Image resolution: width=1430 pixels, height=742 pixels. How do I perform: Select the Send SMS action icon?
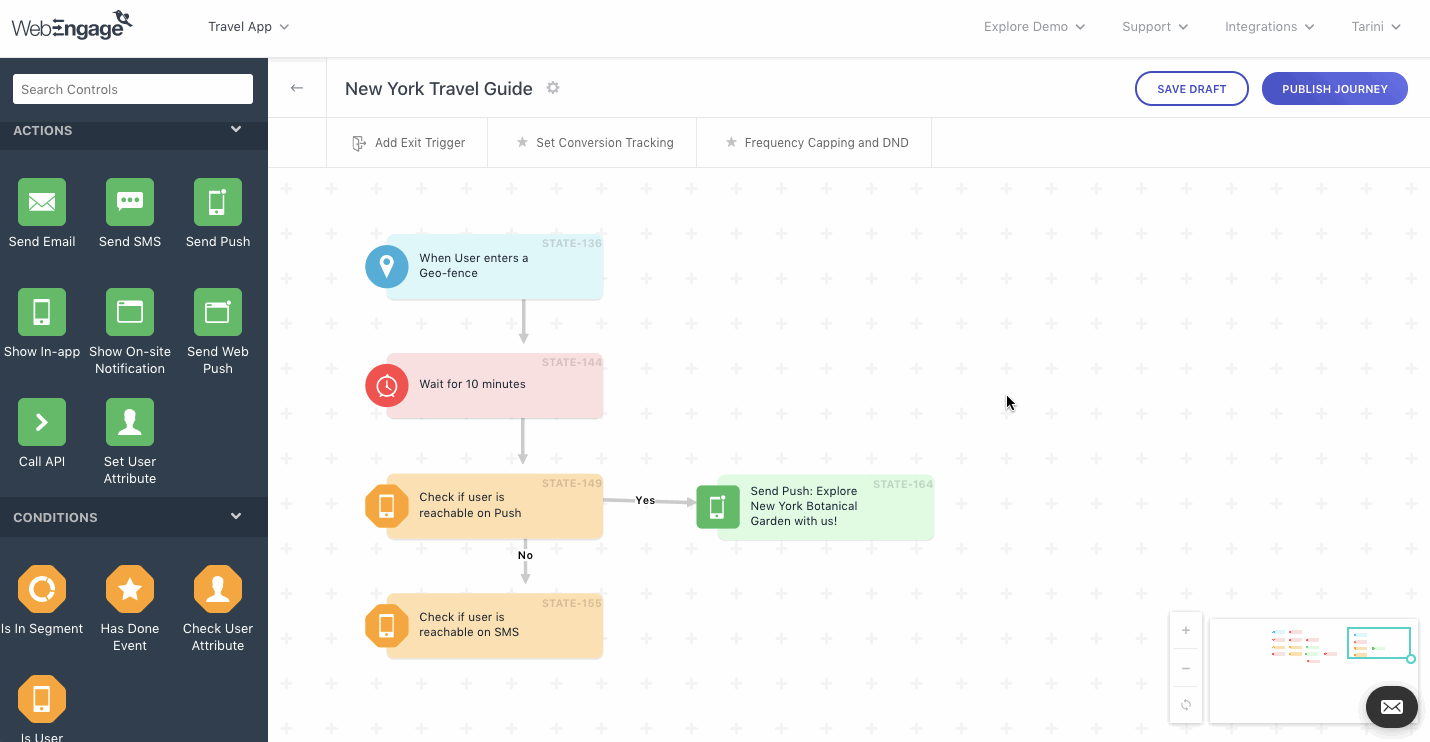(129, 202)
